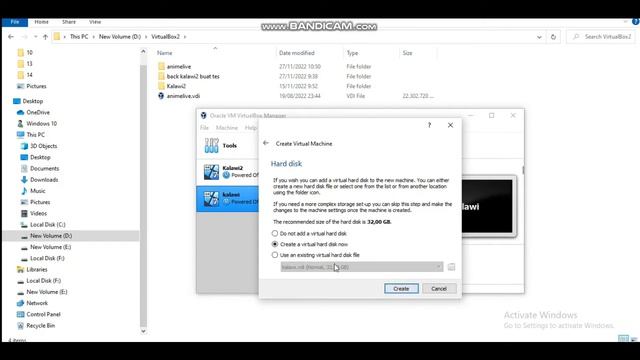Screen dimensions: 640x360
Task: Open folder 14 in navigation pane
Action: (x=29, y=75)
